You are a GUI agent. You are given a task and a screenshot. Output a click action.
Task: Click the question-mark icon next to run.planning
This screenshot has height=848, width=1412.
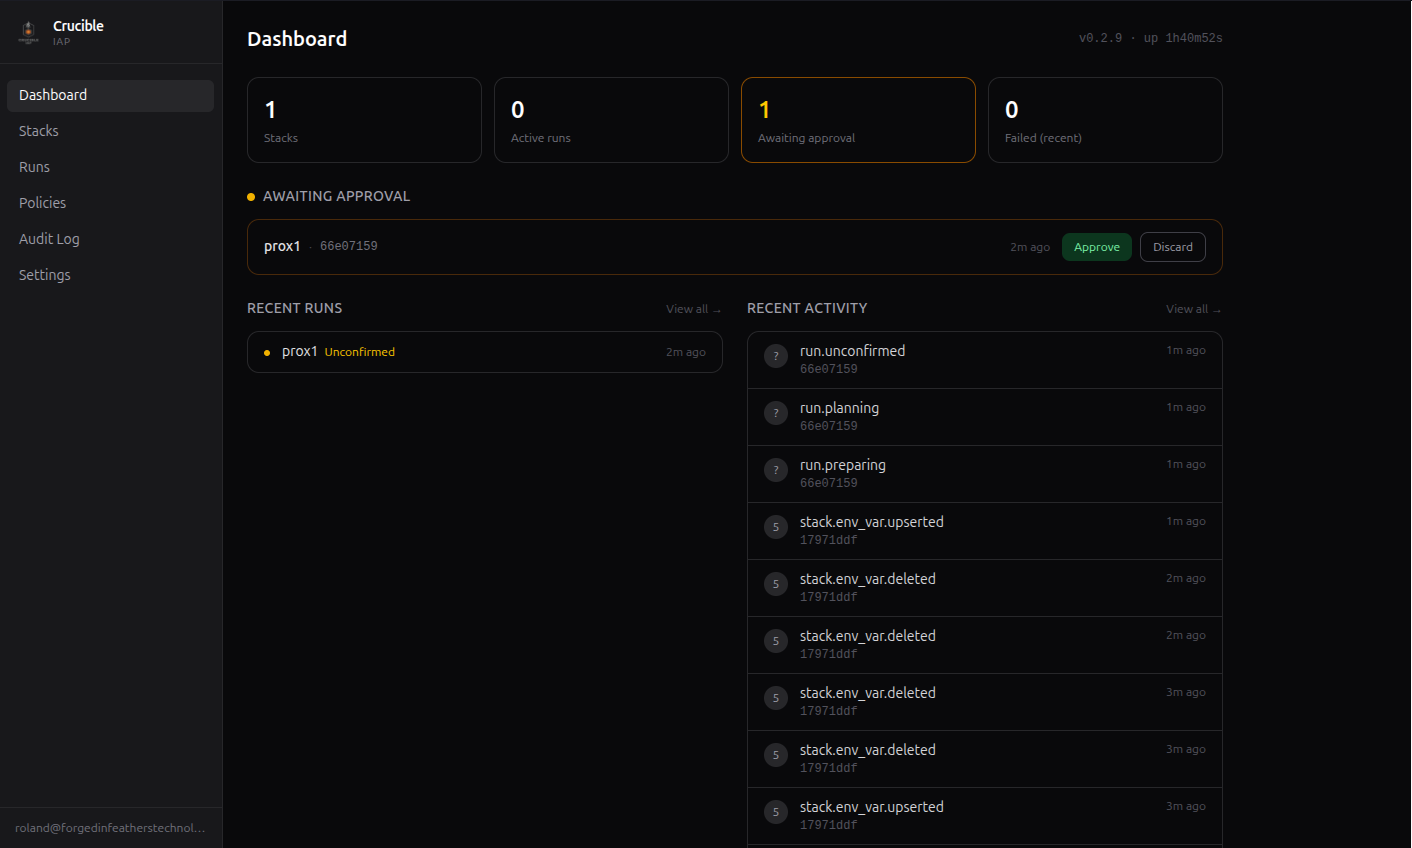775,413
